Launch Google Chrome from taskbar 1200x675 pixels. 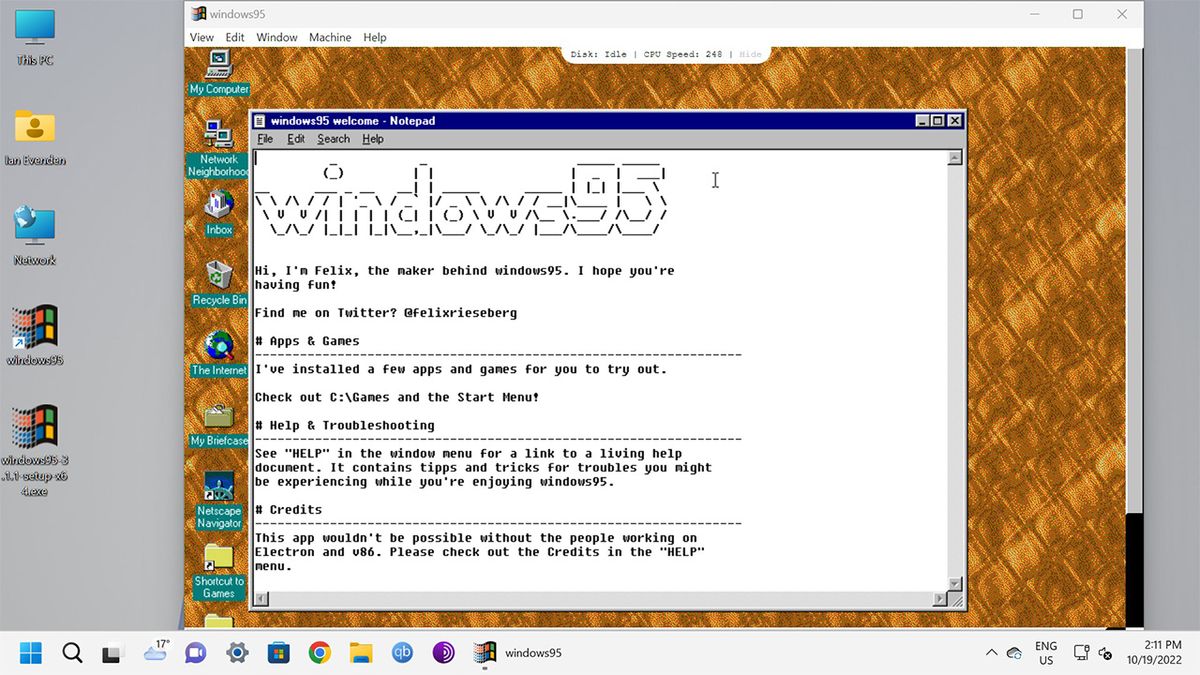(319, 653)
